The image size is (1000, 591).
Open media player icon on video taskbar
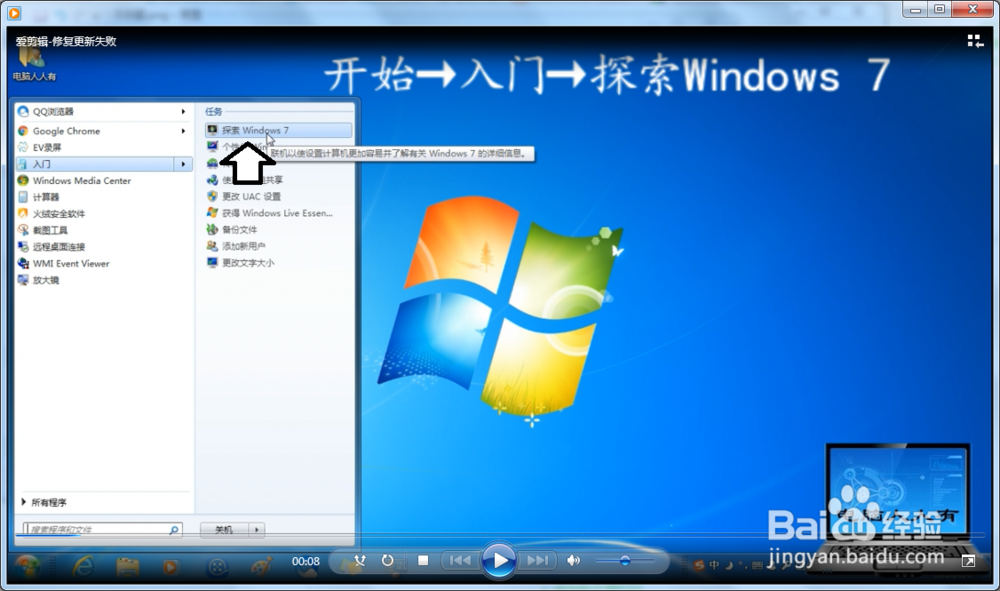[170, 566]
